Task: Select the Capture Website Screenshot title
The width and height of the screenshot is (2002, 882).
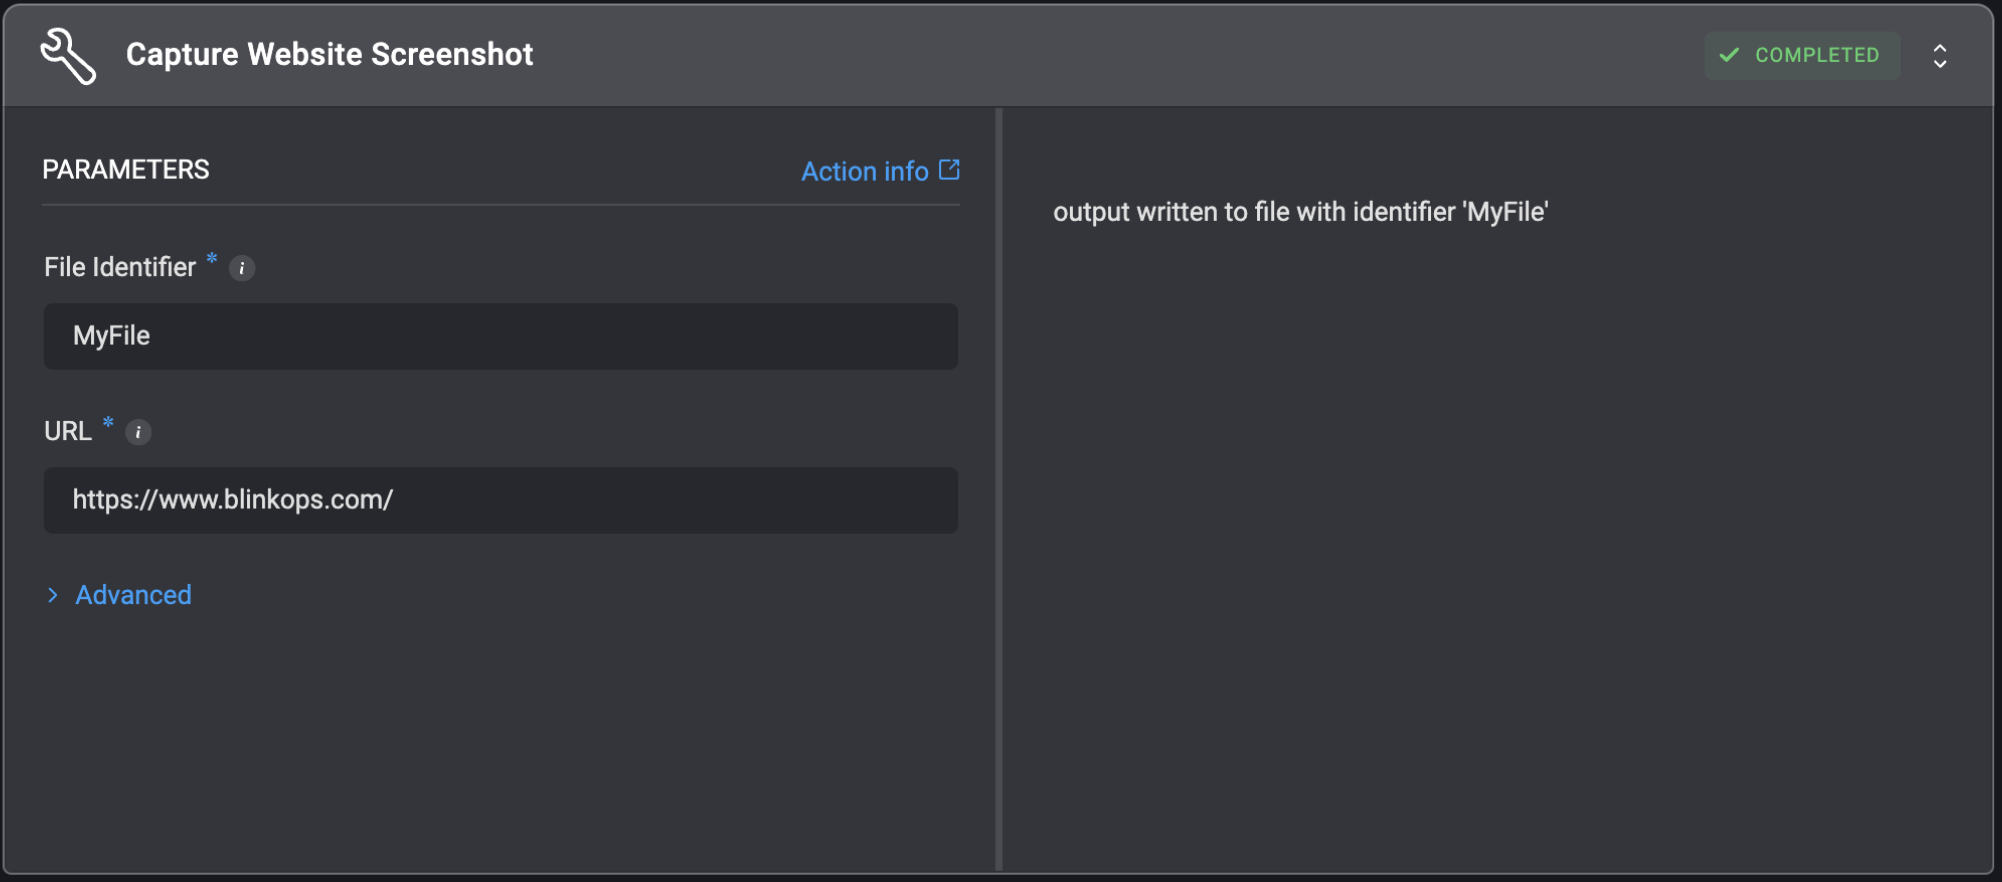Action: click(329, 54)
